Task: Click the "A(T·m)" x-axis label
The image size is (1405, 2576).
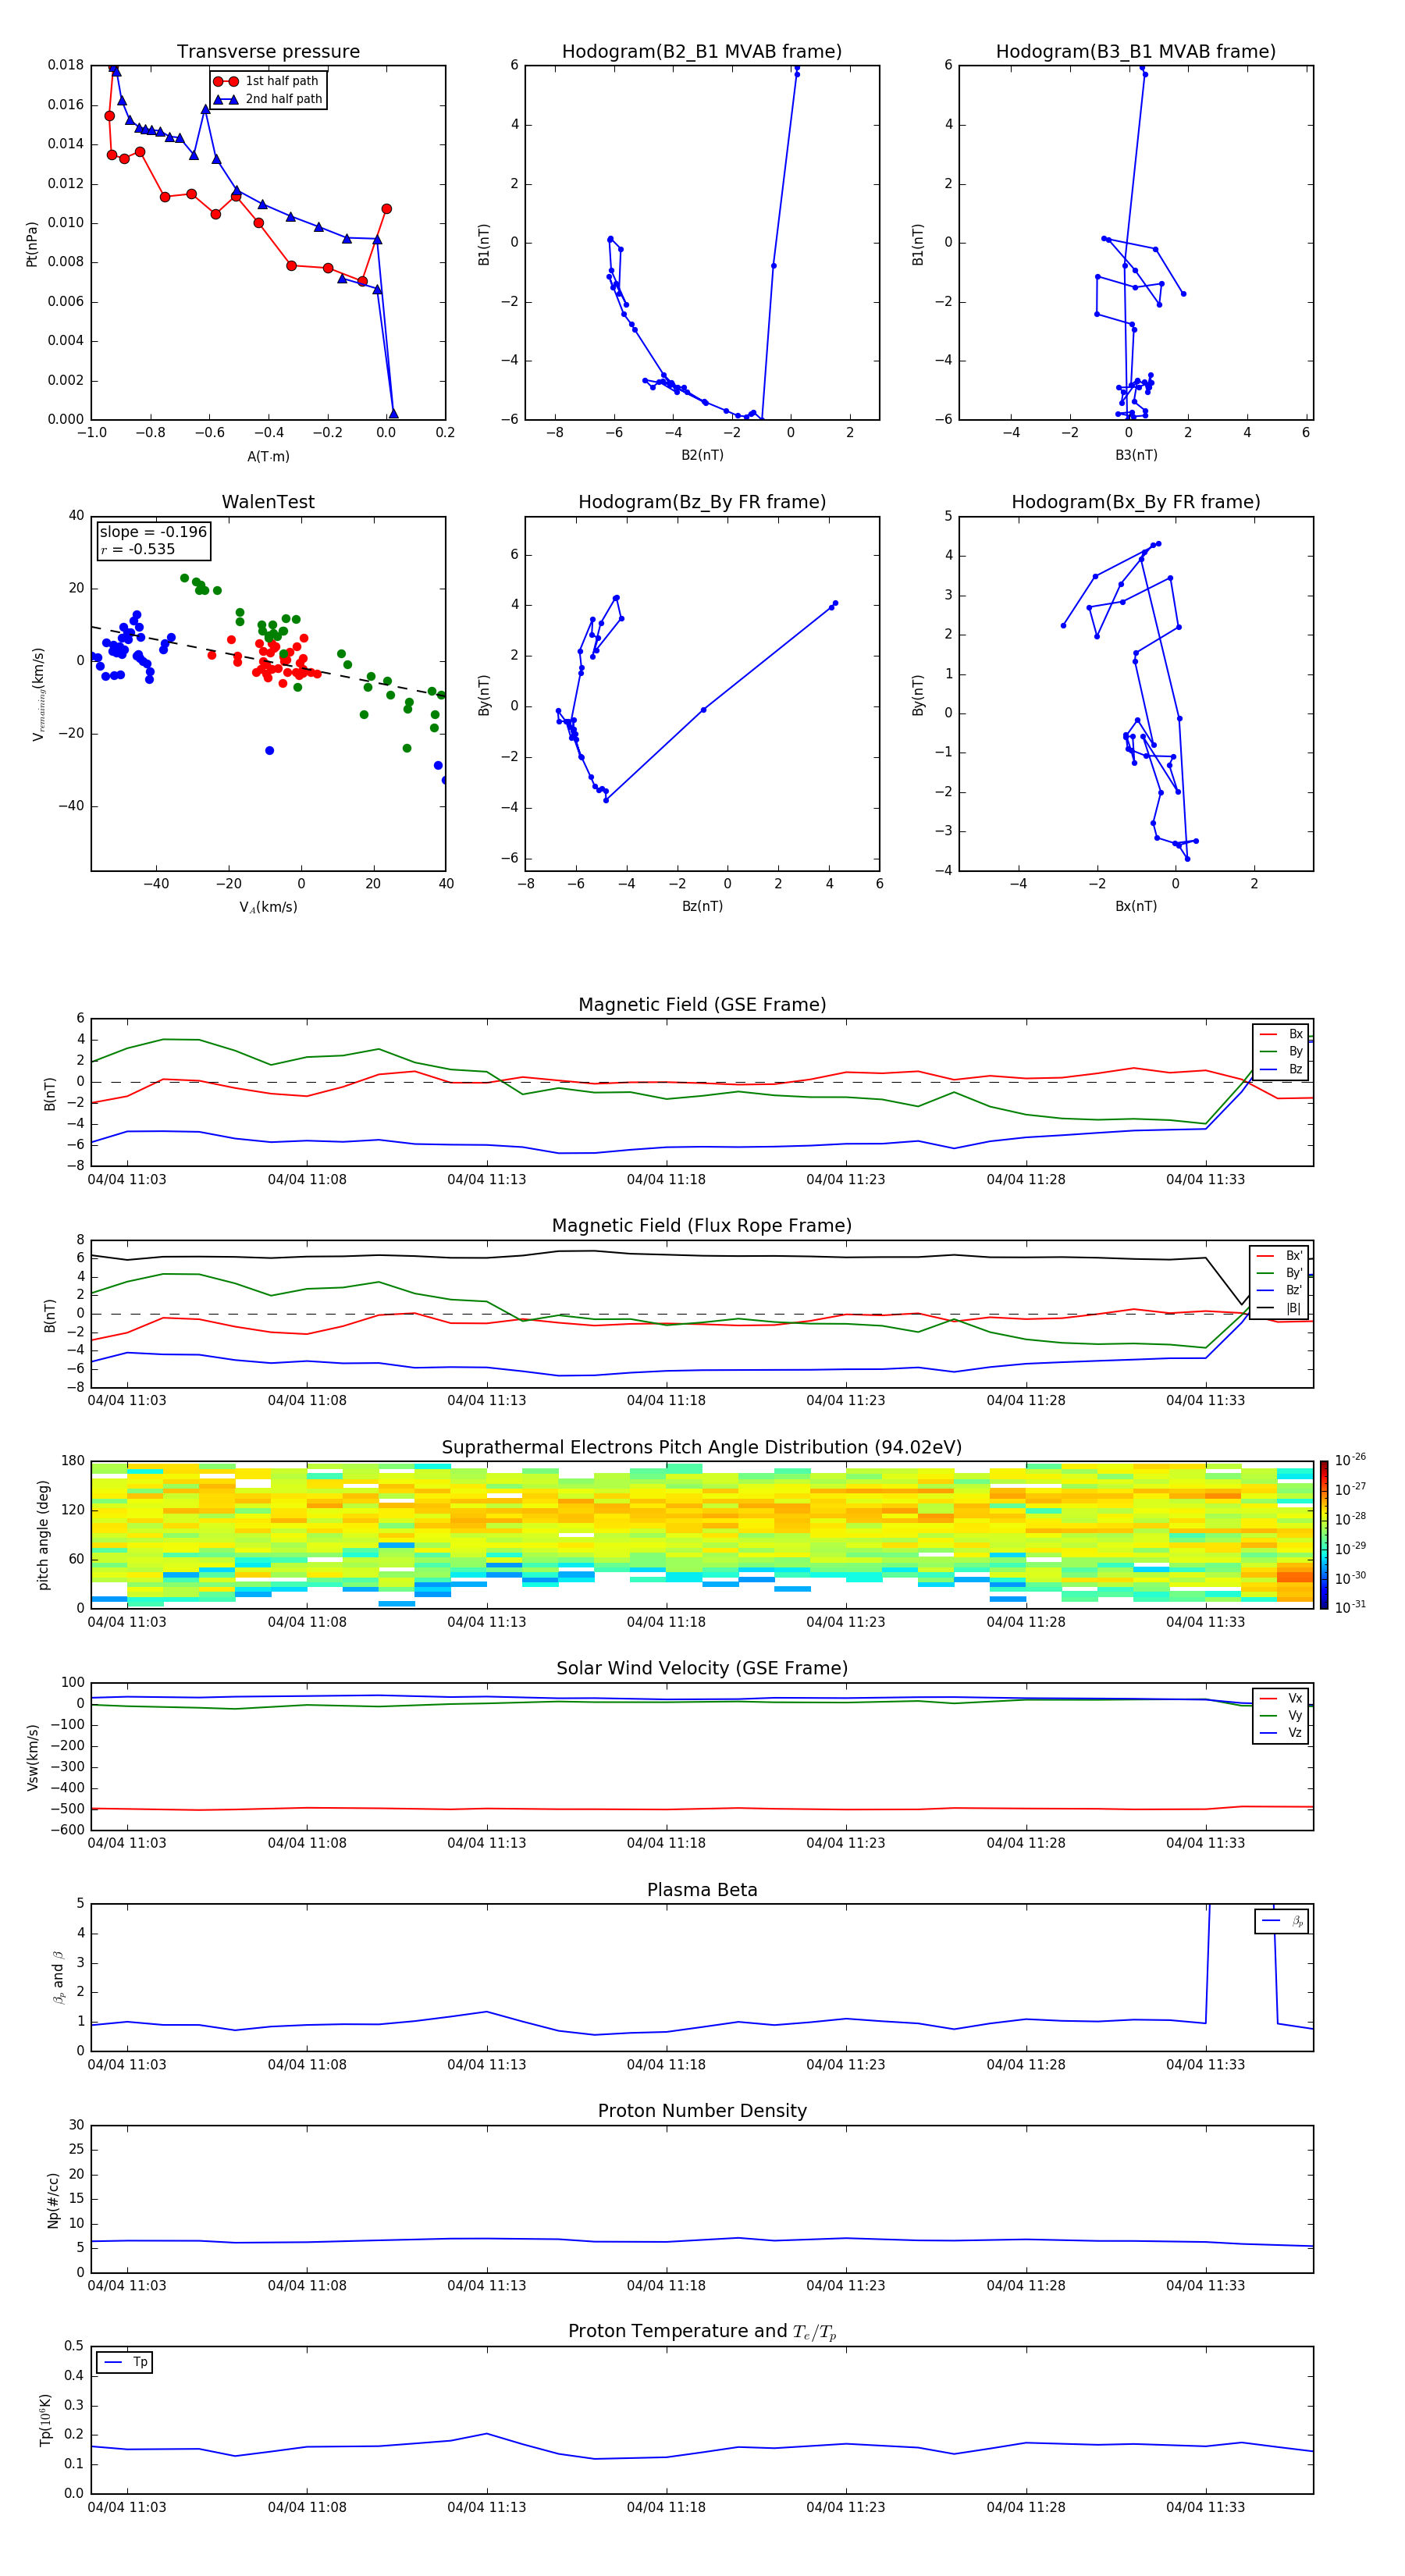Action: [x=268, y=456]
